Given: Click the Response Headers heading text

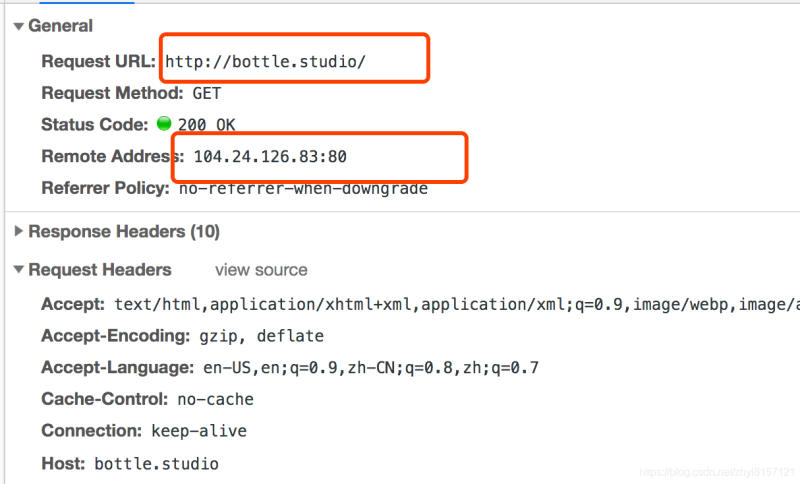Looking at the screenshot, I should pos(124,232).
